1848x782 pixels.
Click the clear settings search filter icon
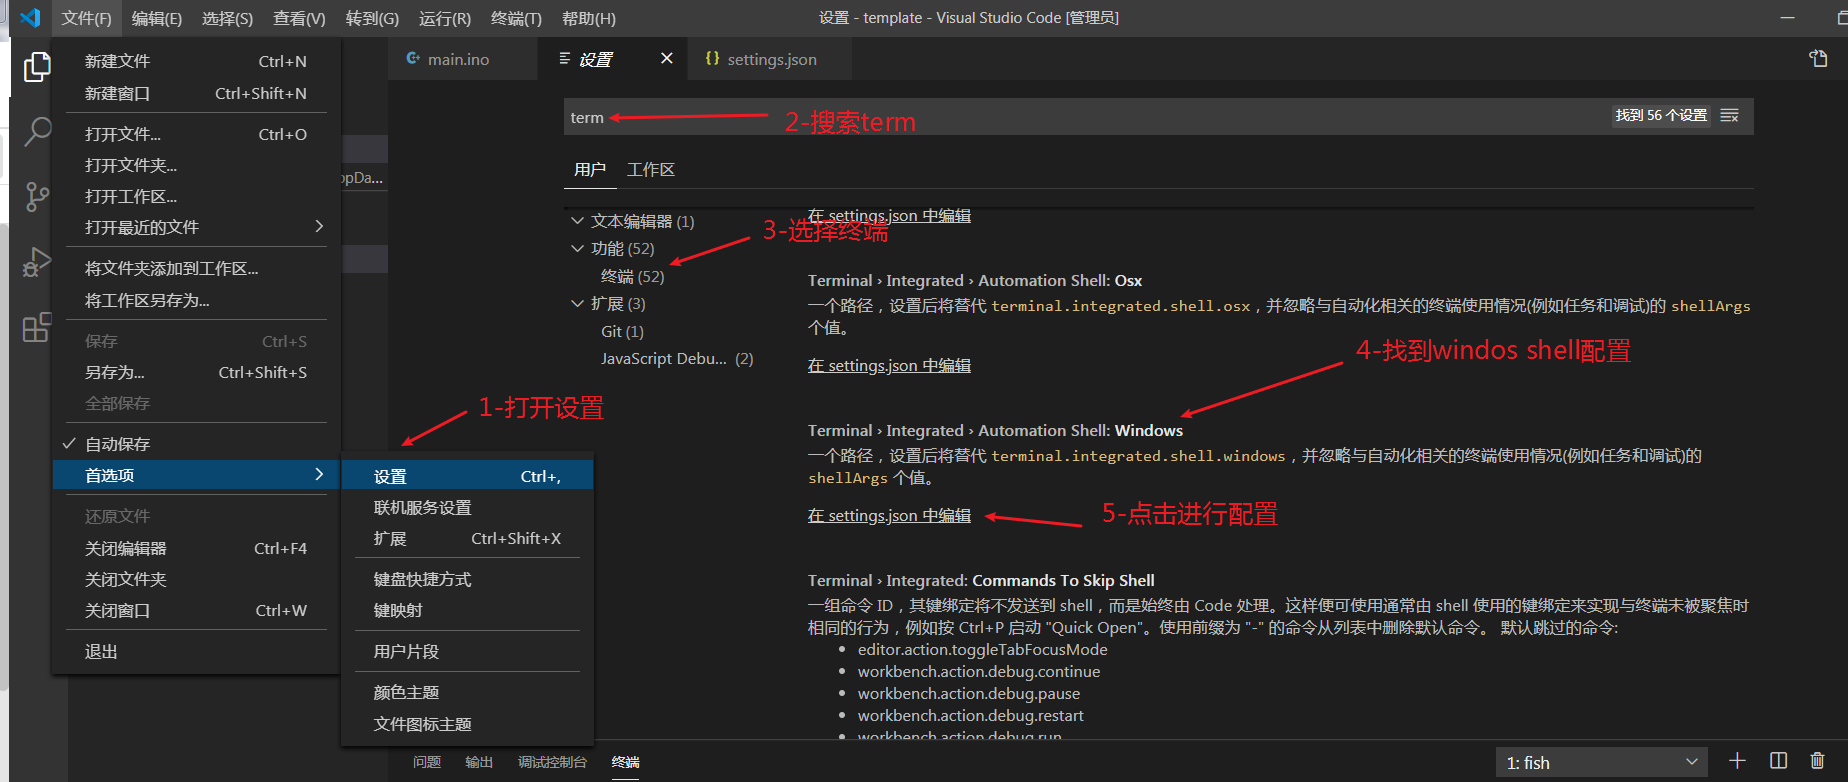point(1729,116)
